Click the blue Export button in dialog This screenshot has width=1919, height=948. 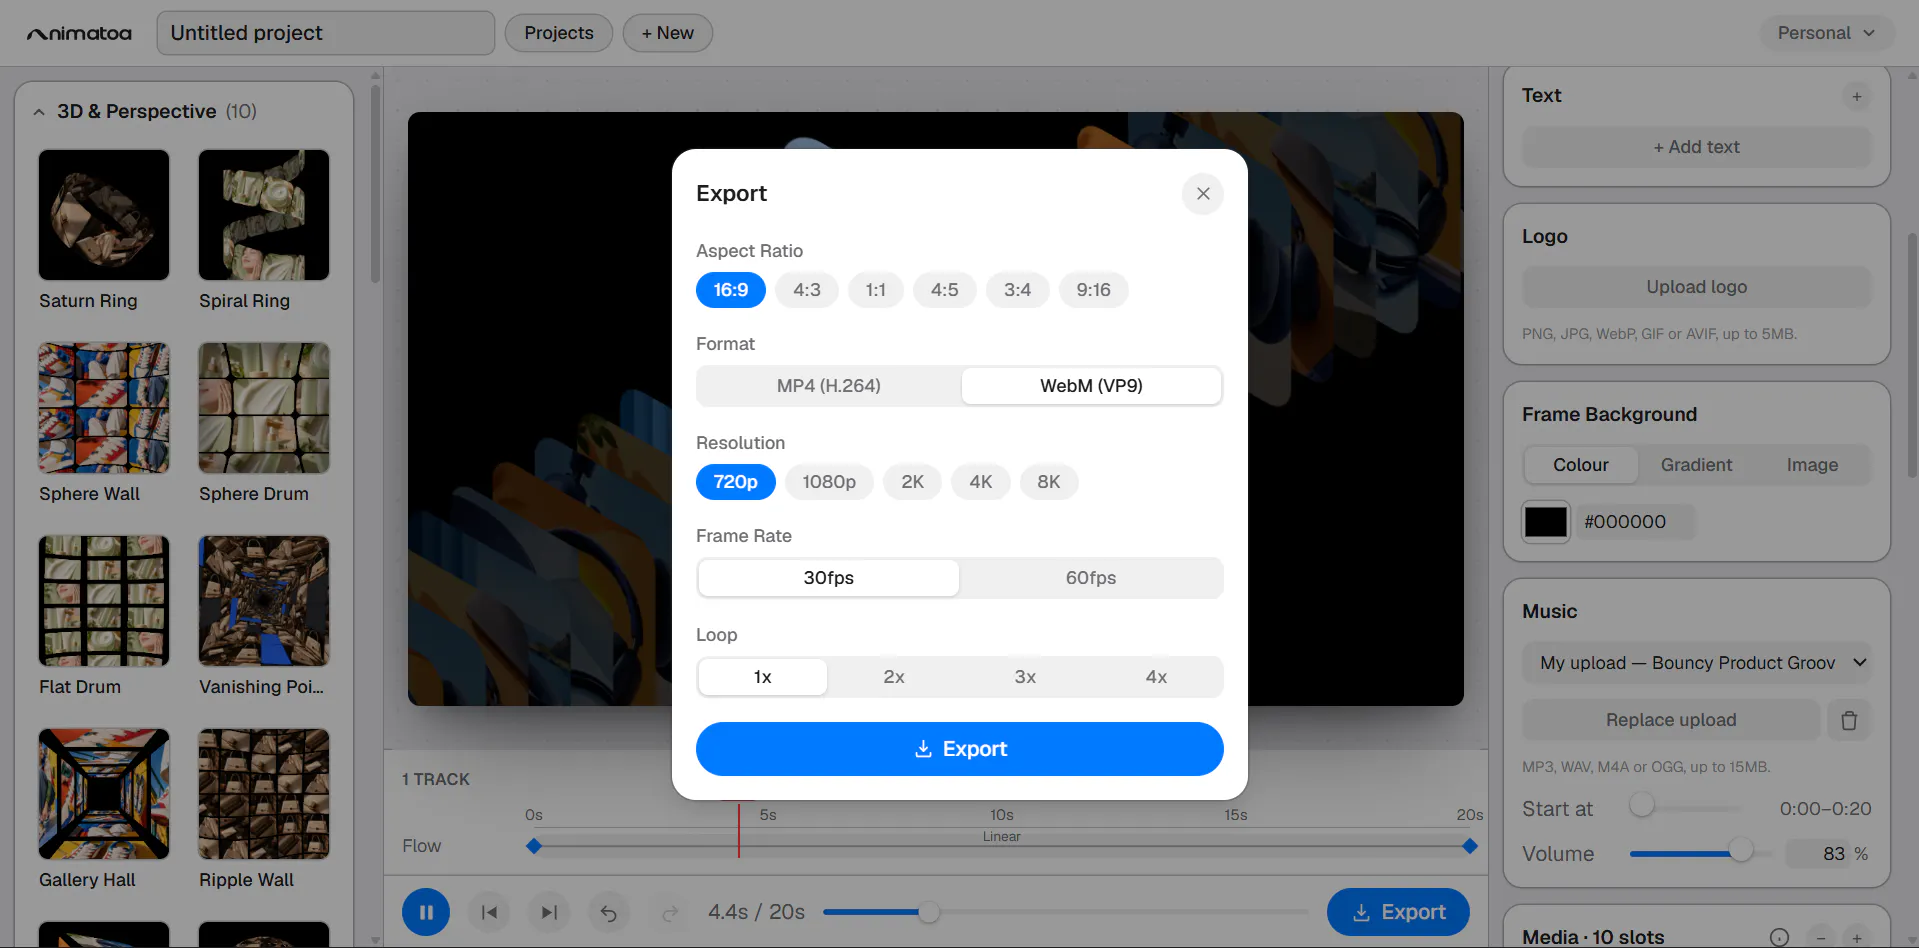[x=960, y=749]
